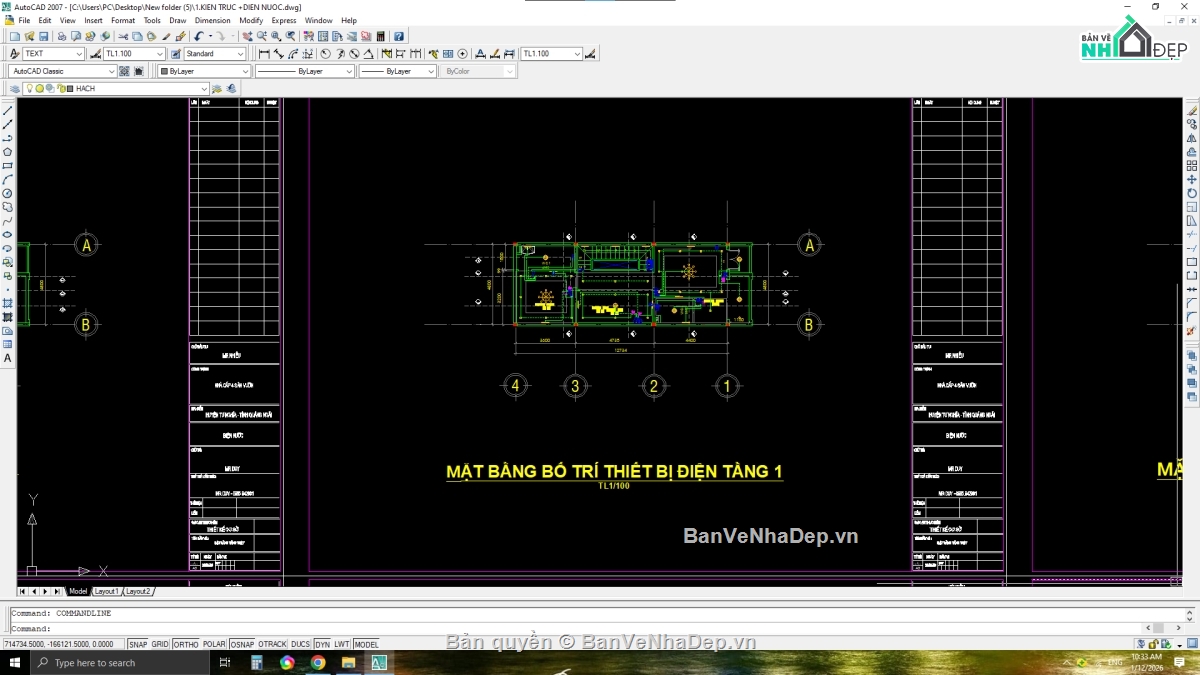Open the Layer Properties Manager icon

coord(15,88)
